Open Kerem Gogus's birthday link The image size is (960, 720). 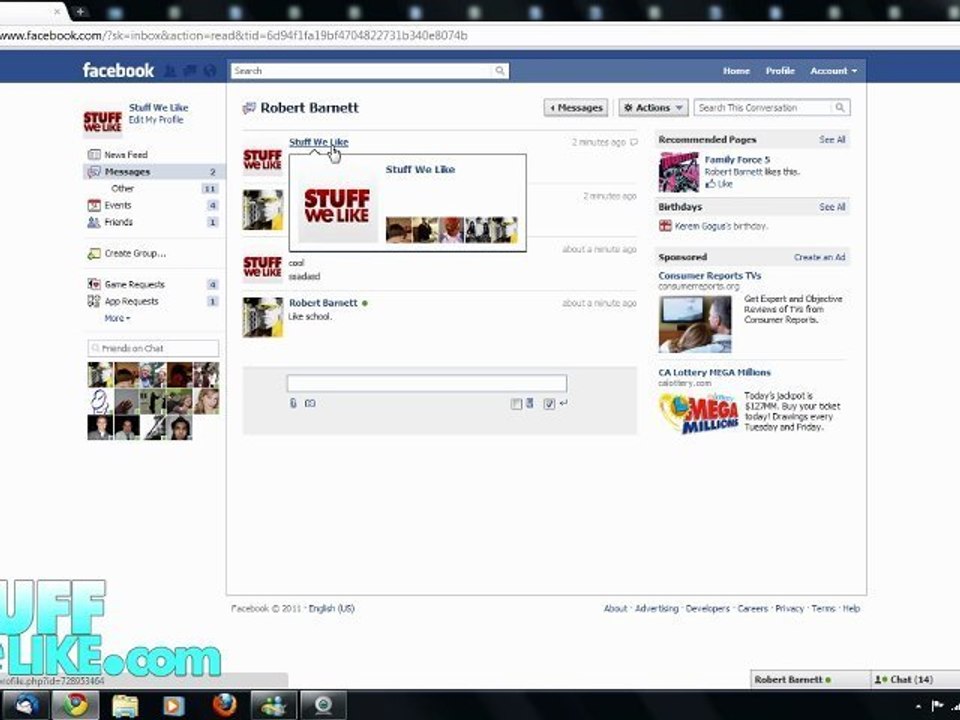point(721,226)
